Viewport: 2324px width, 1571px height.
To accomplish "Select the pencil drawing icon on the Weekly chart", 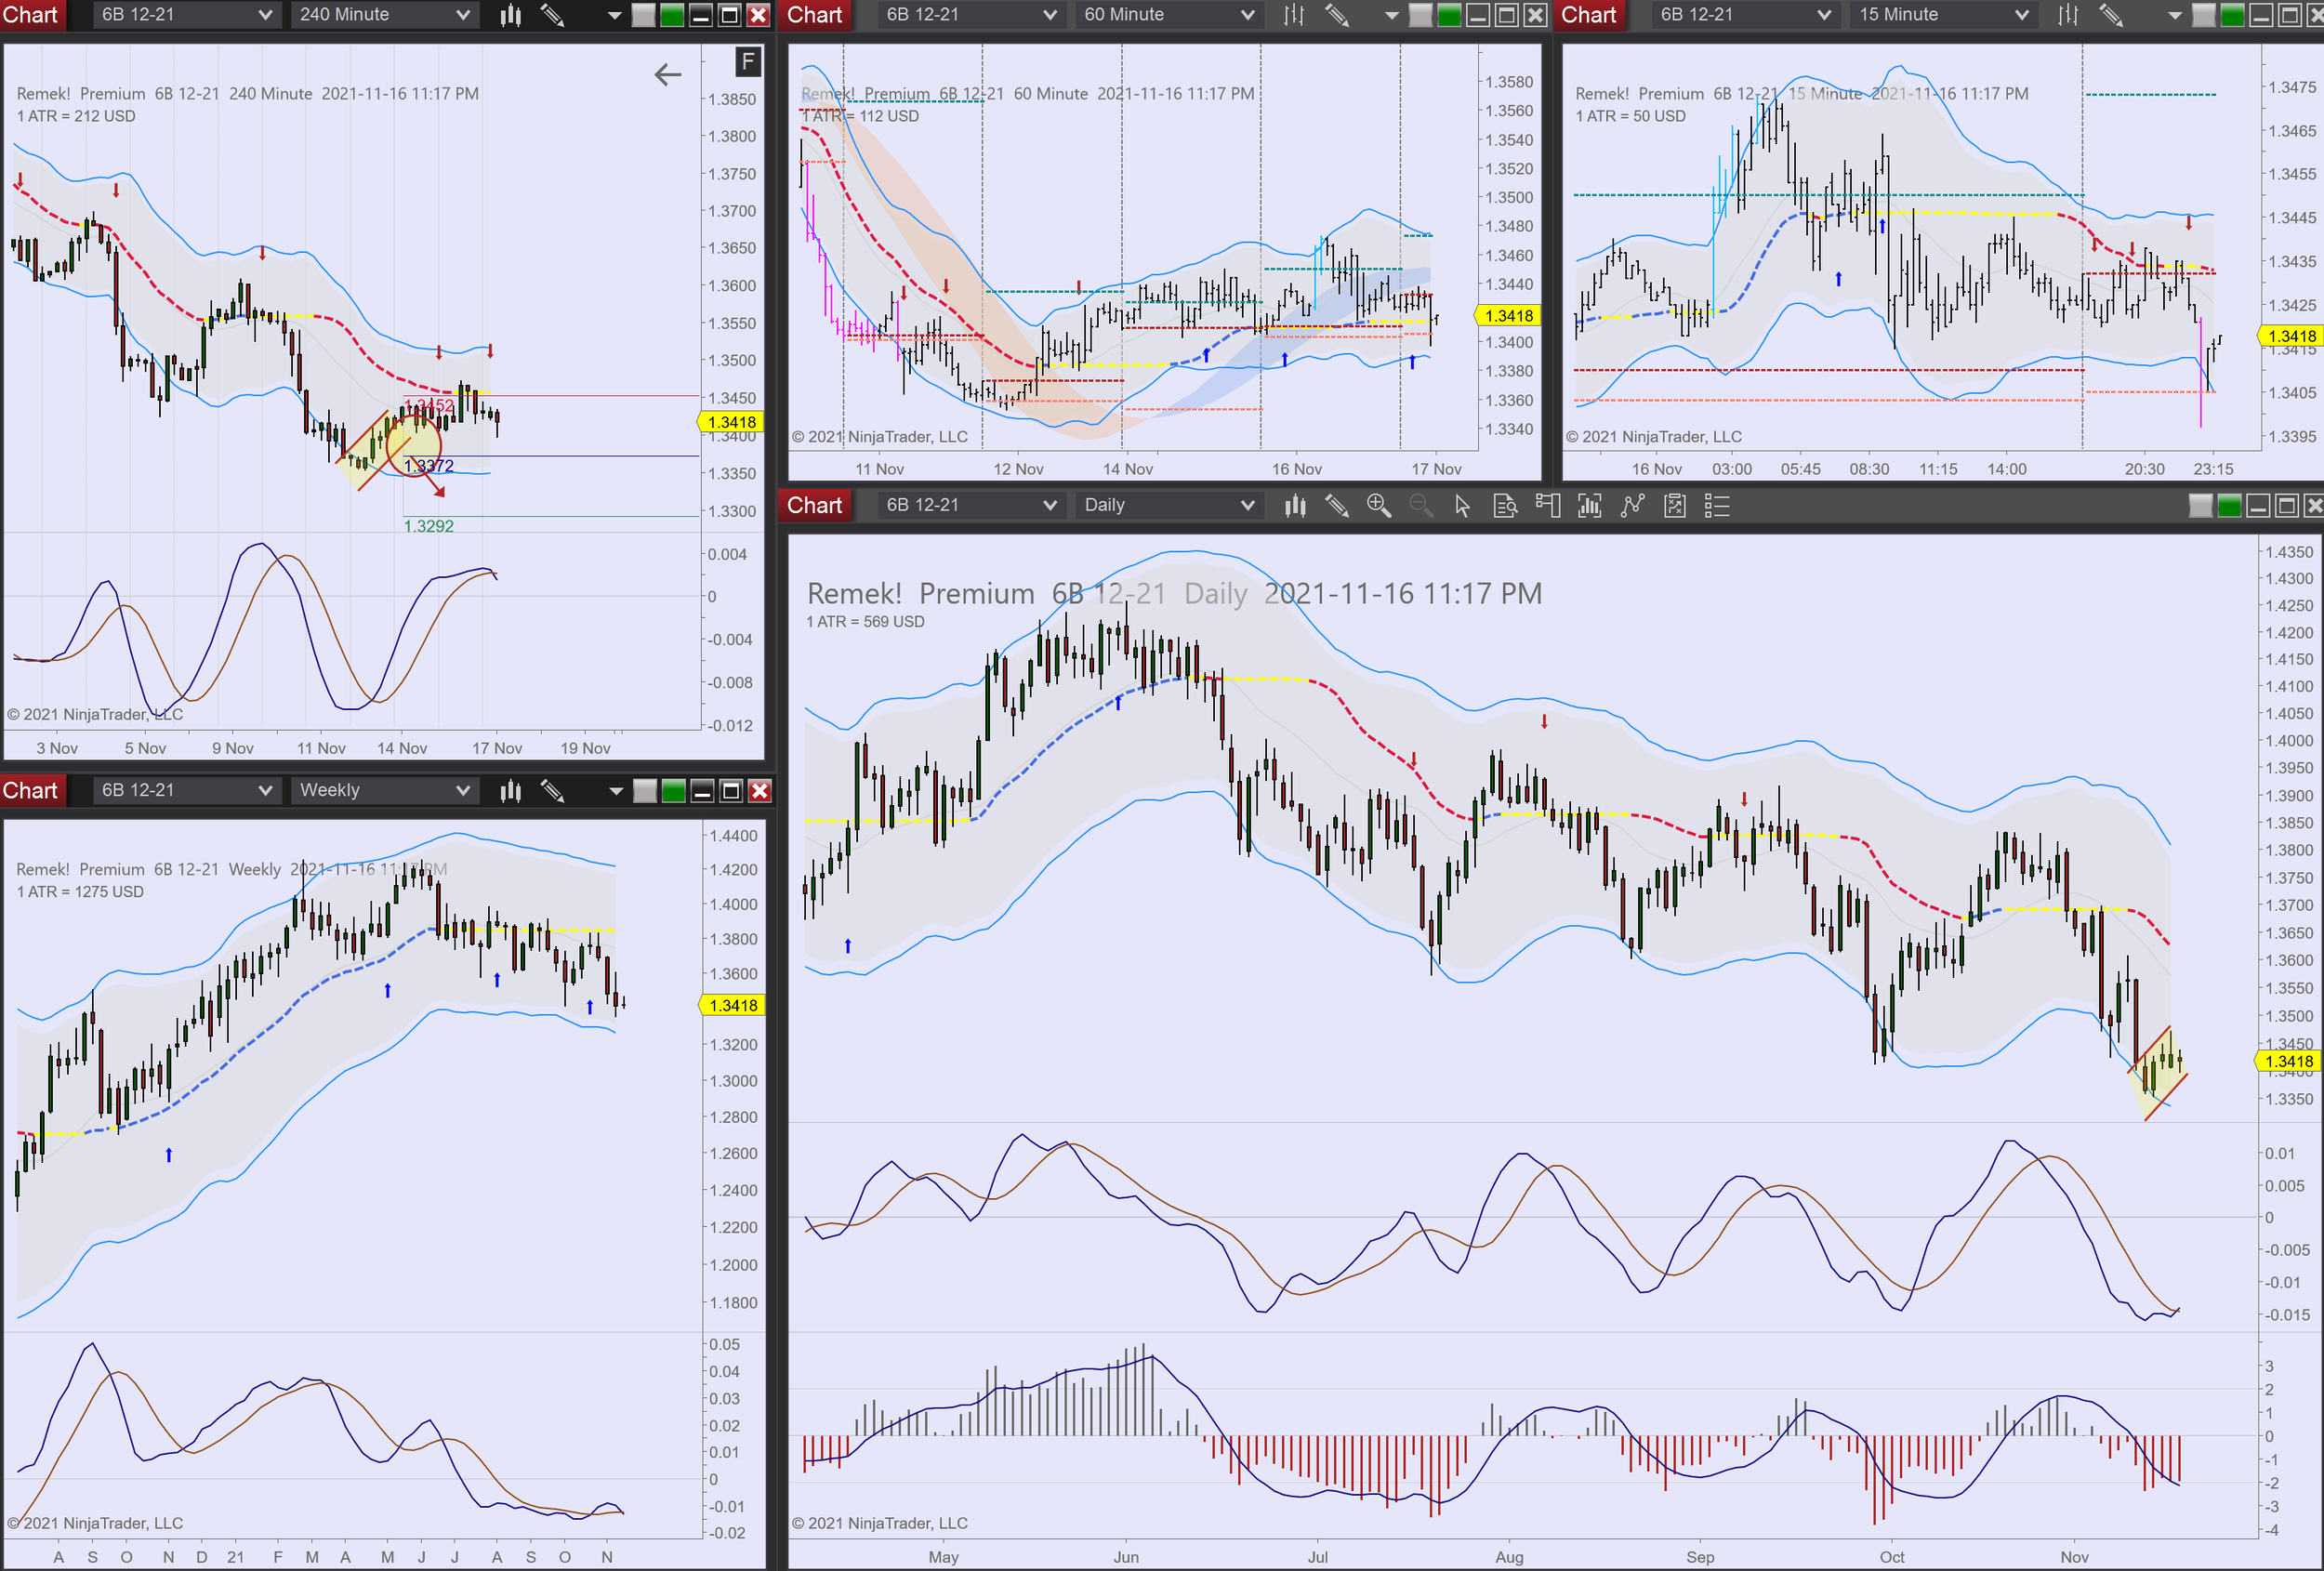I will 552,790.
